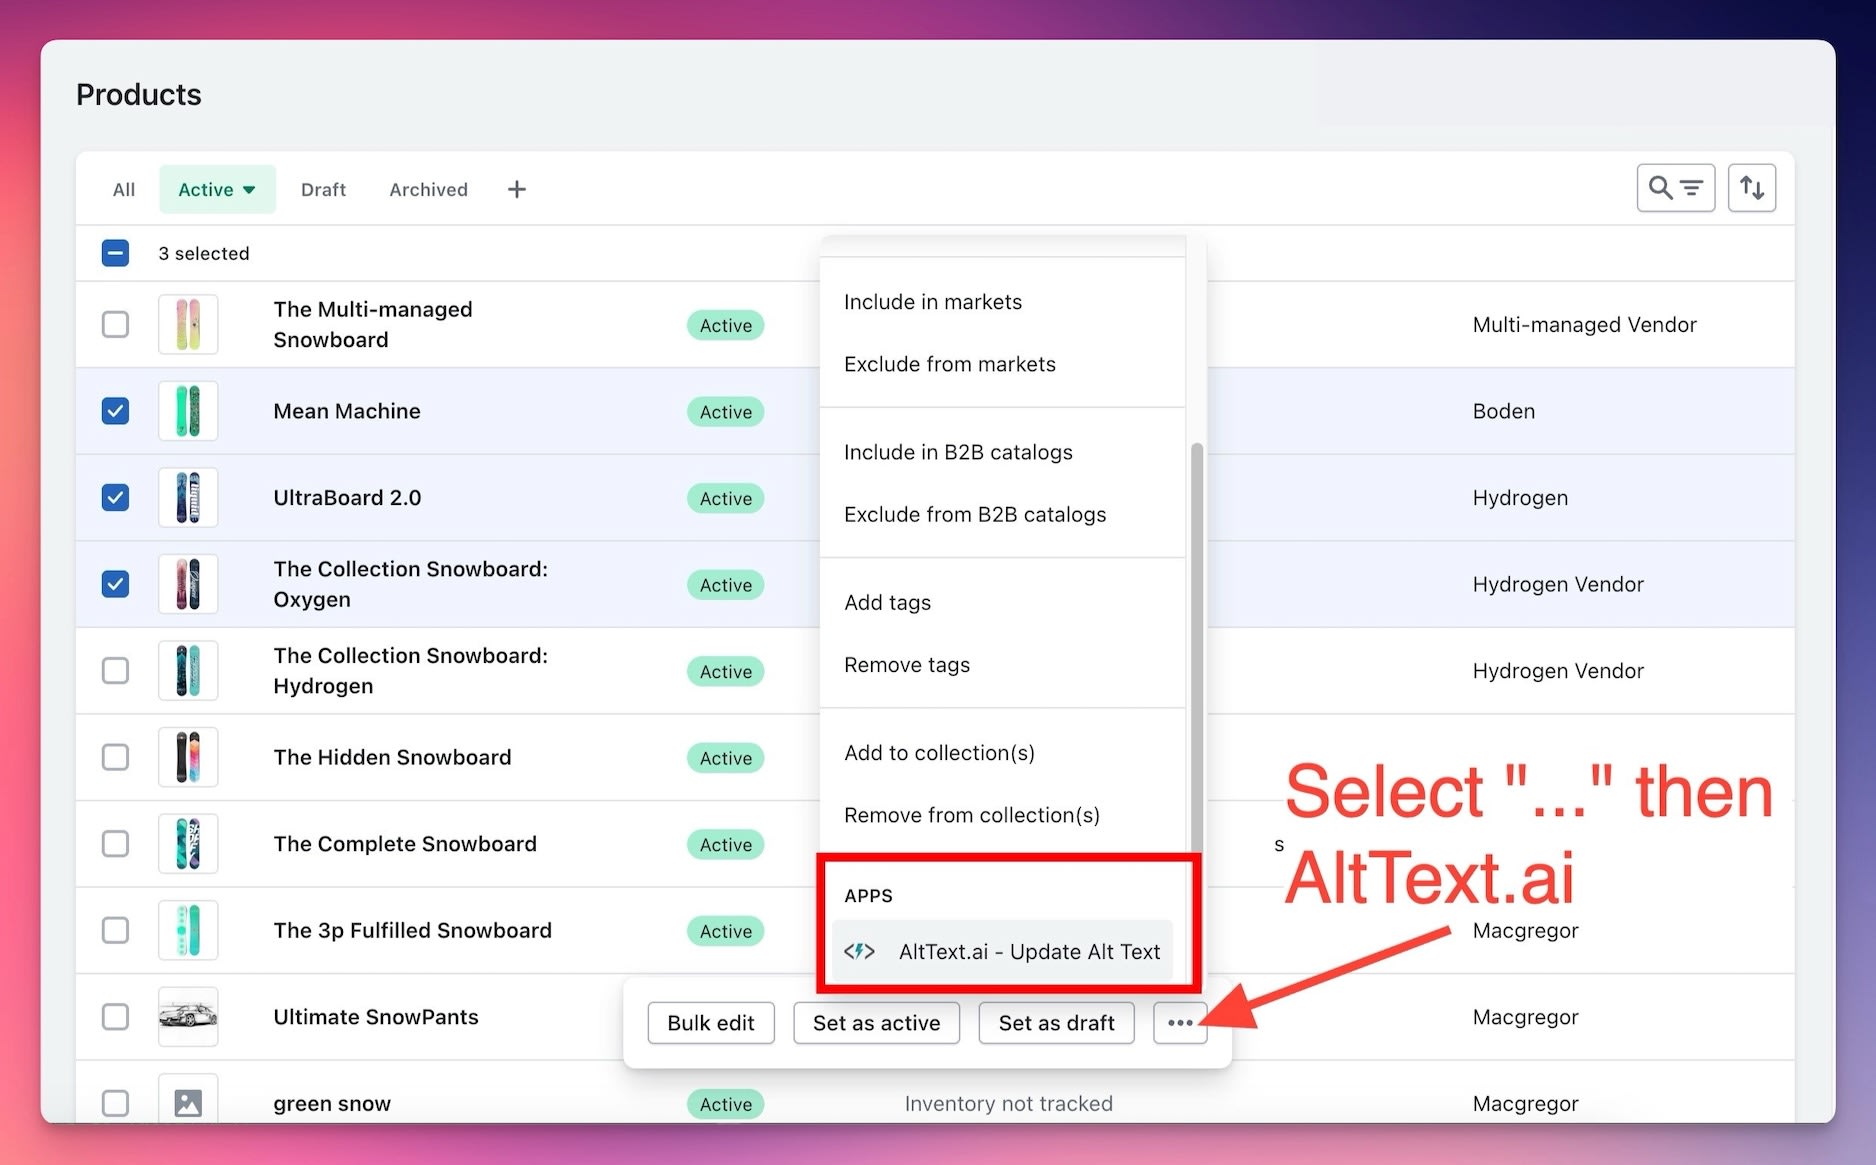Check the Ultimate SnowPants checkbox
1876x1165 pixels.
tap(115, 1017)
